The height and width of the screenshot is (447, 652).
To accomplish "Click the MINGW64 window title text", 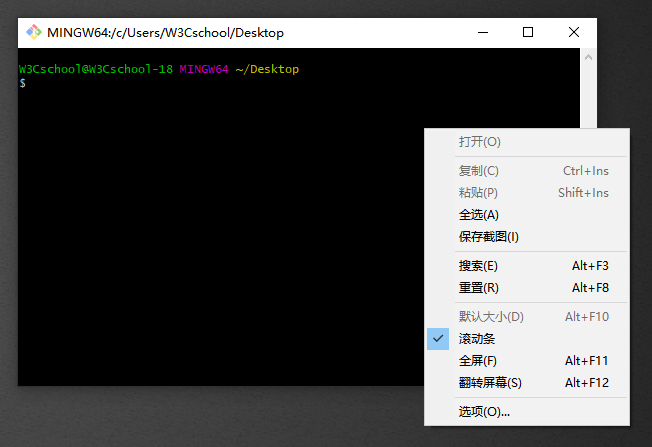I will click(x=165, y=33).
